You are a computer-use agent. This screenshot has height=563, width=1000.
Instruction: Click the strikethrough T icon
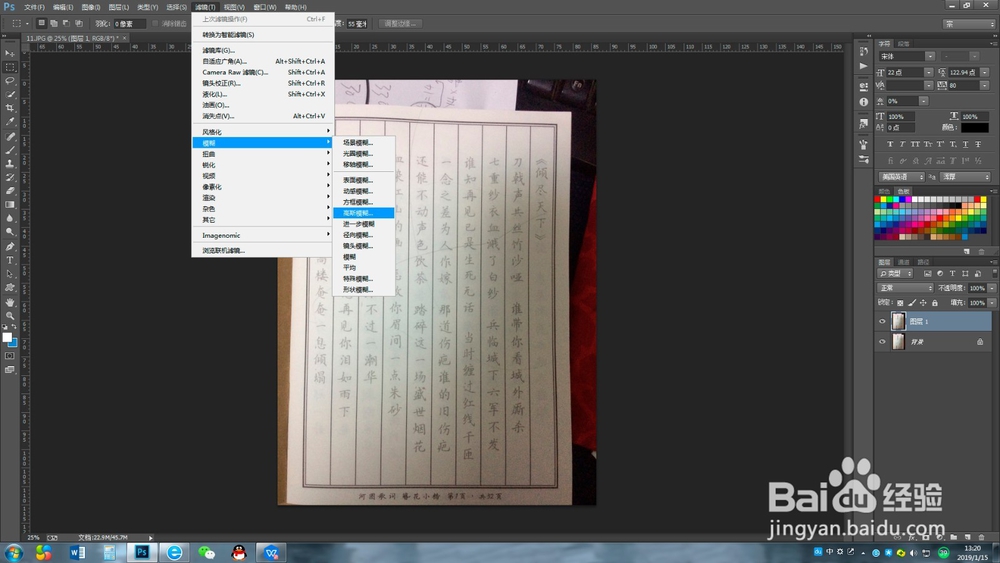click(978, 144)
